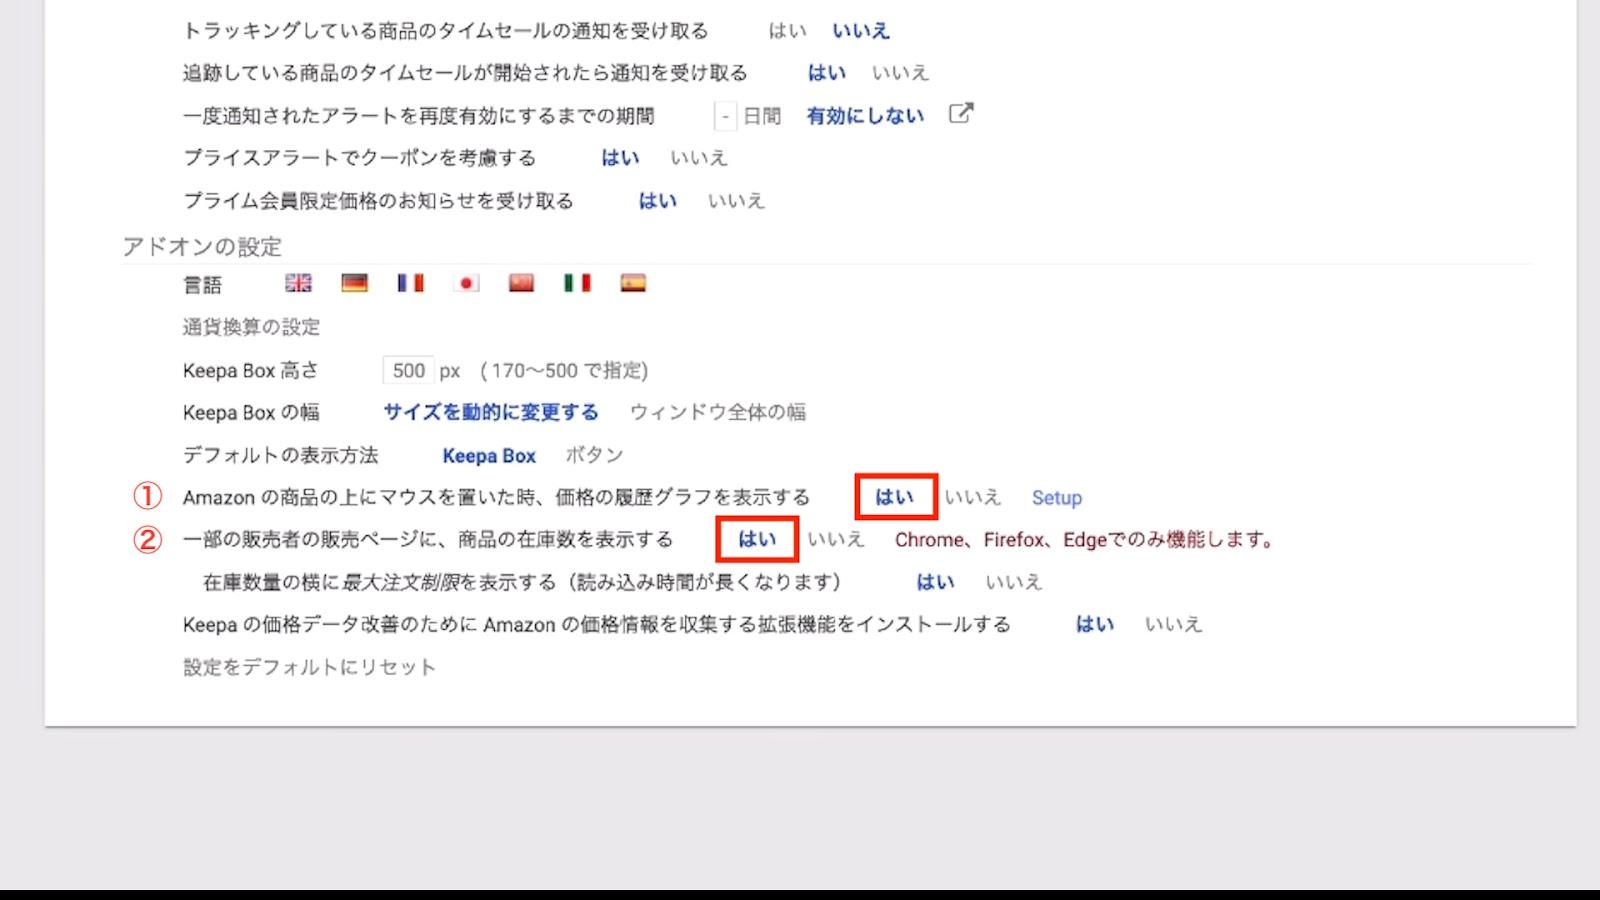Enable はい for price history graph on hover
The height and width of the screenshot is (900, 1600).
tap(895, 497)
